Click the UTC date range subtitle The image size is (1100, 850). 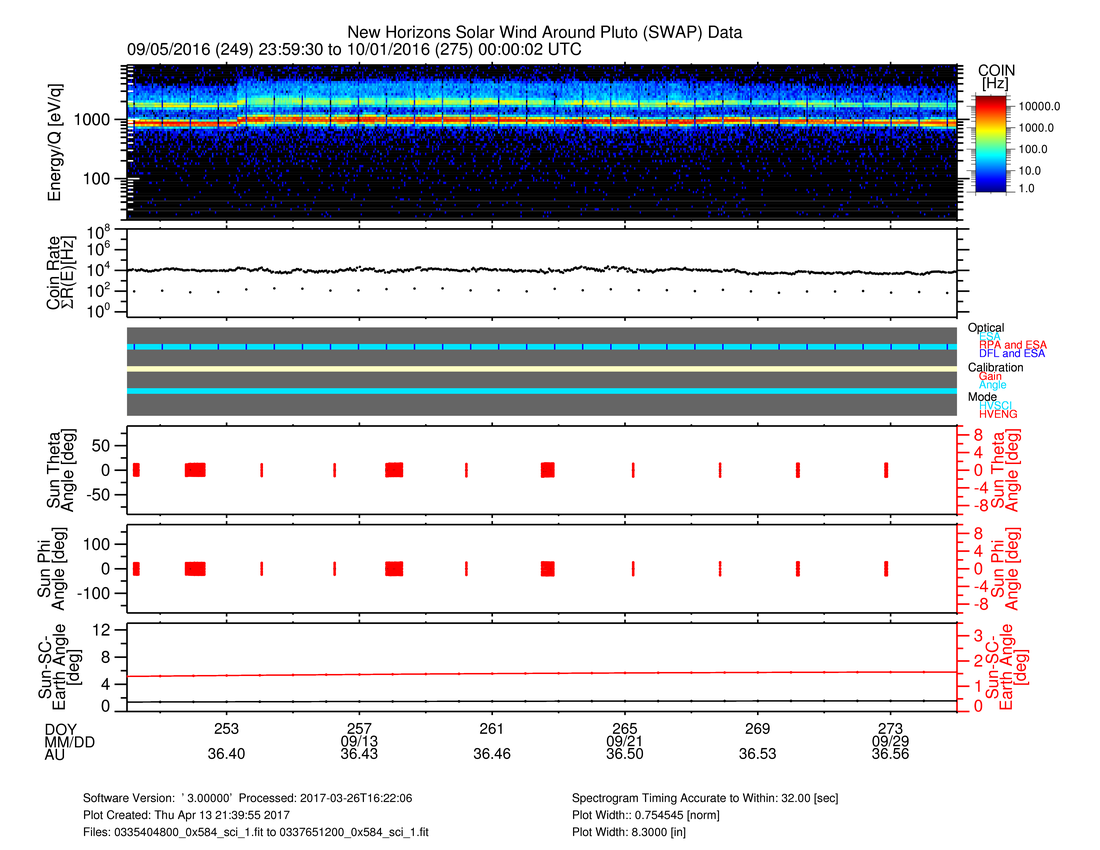click(354, 49)
